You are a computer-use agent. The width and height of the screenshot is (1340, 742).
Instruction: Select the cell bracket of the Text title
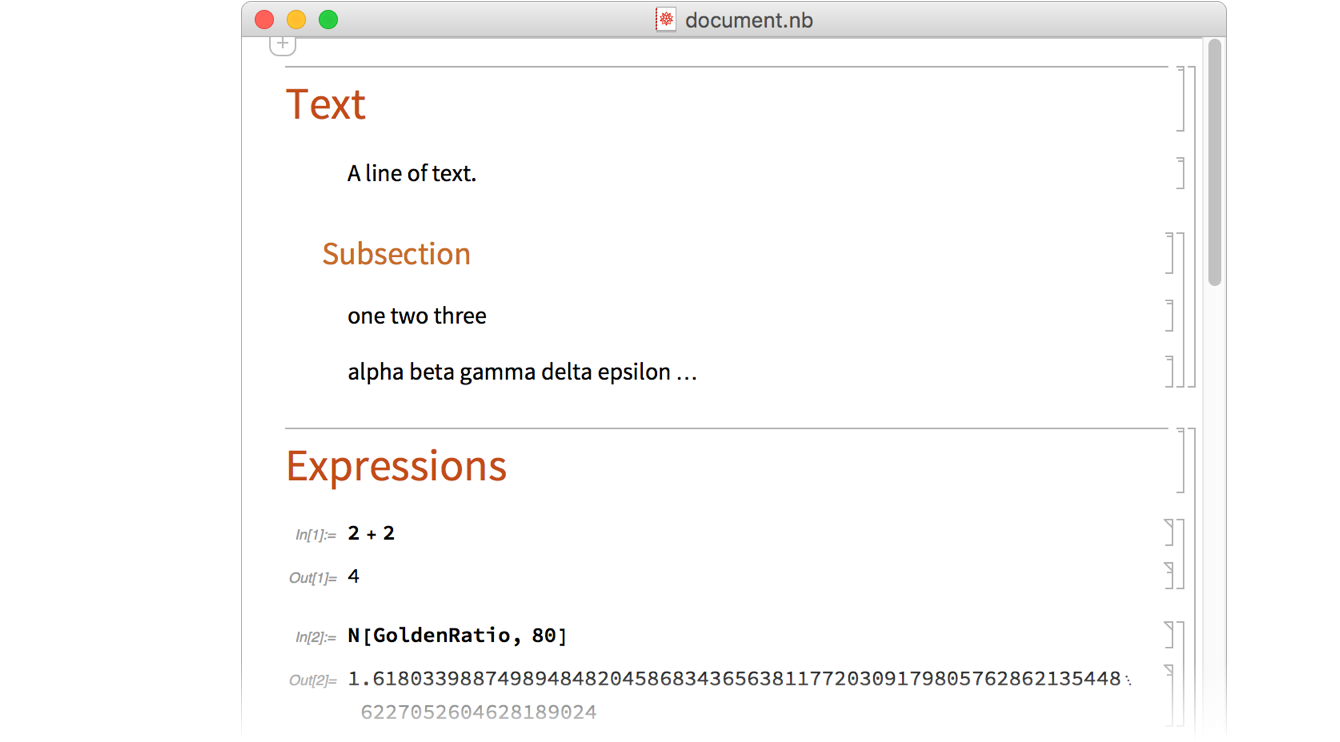coord(1180,98)
